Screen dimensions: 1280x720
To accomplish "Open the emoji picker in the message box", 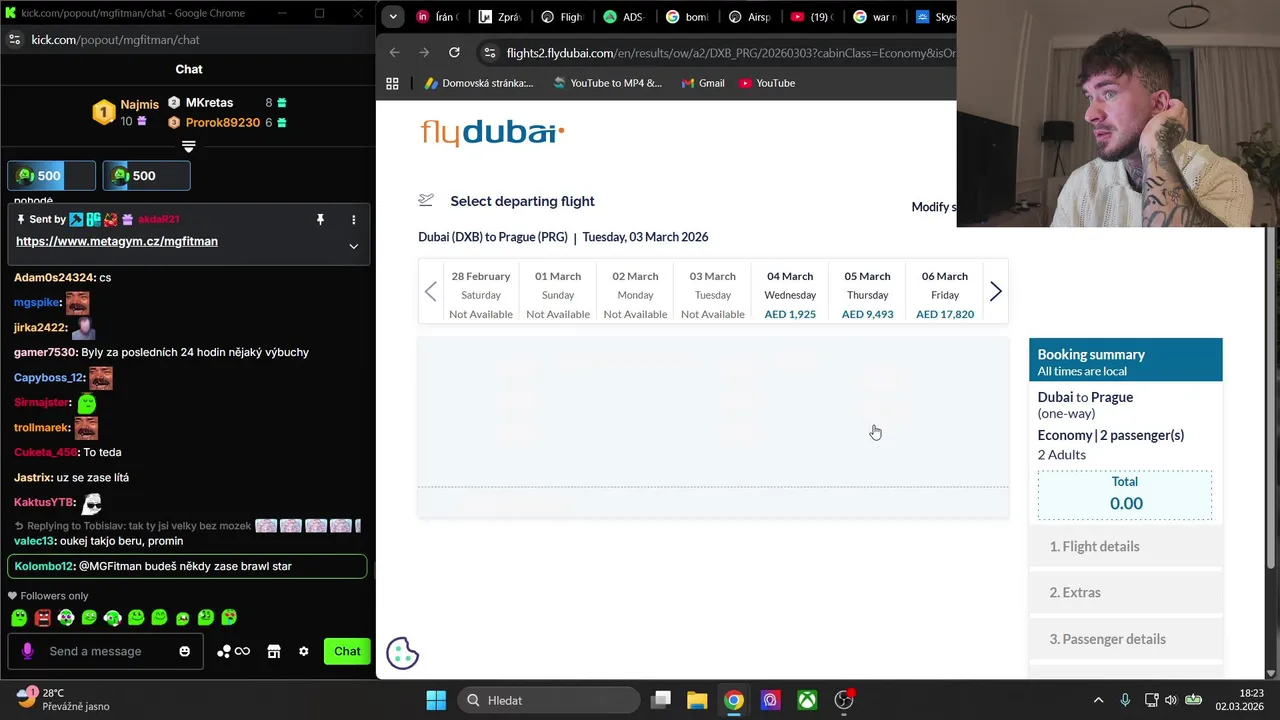I will (184, 651).
